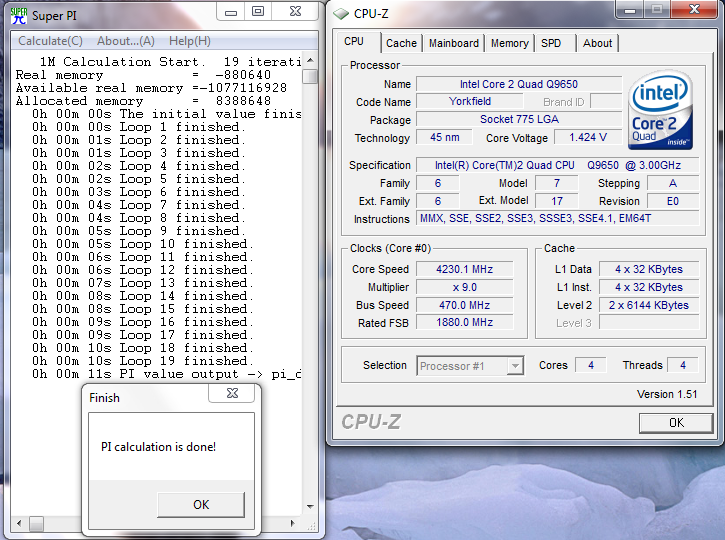Close the Super PI window
Screen dimensions: 725x540
[x=295, y=12]
